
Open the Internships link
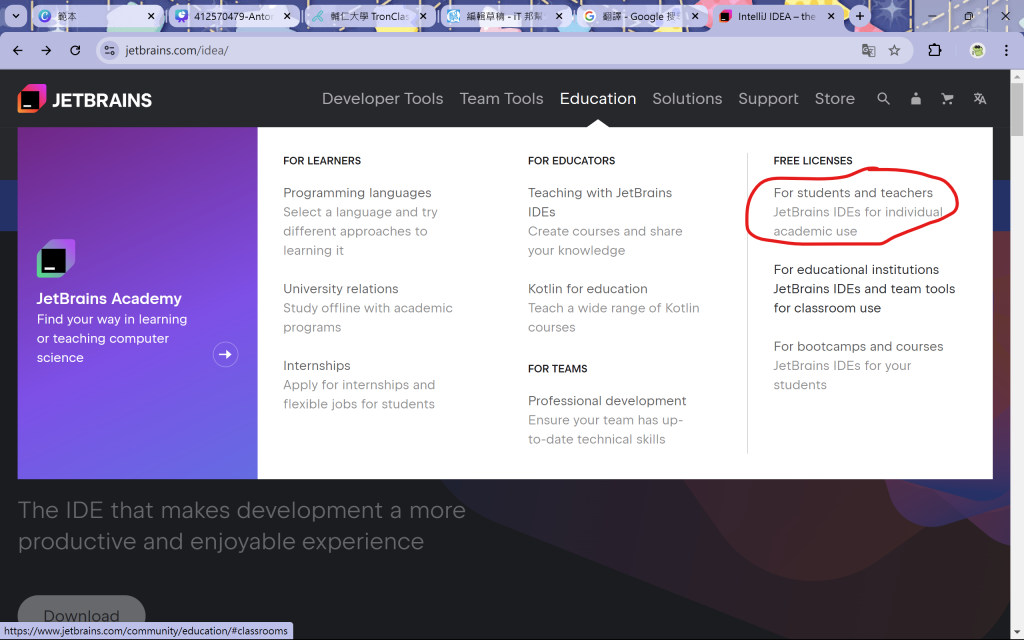point(317,366)
